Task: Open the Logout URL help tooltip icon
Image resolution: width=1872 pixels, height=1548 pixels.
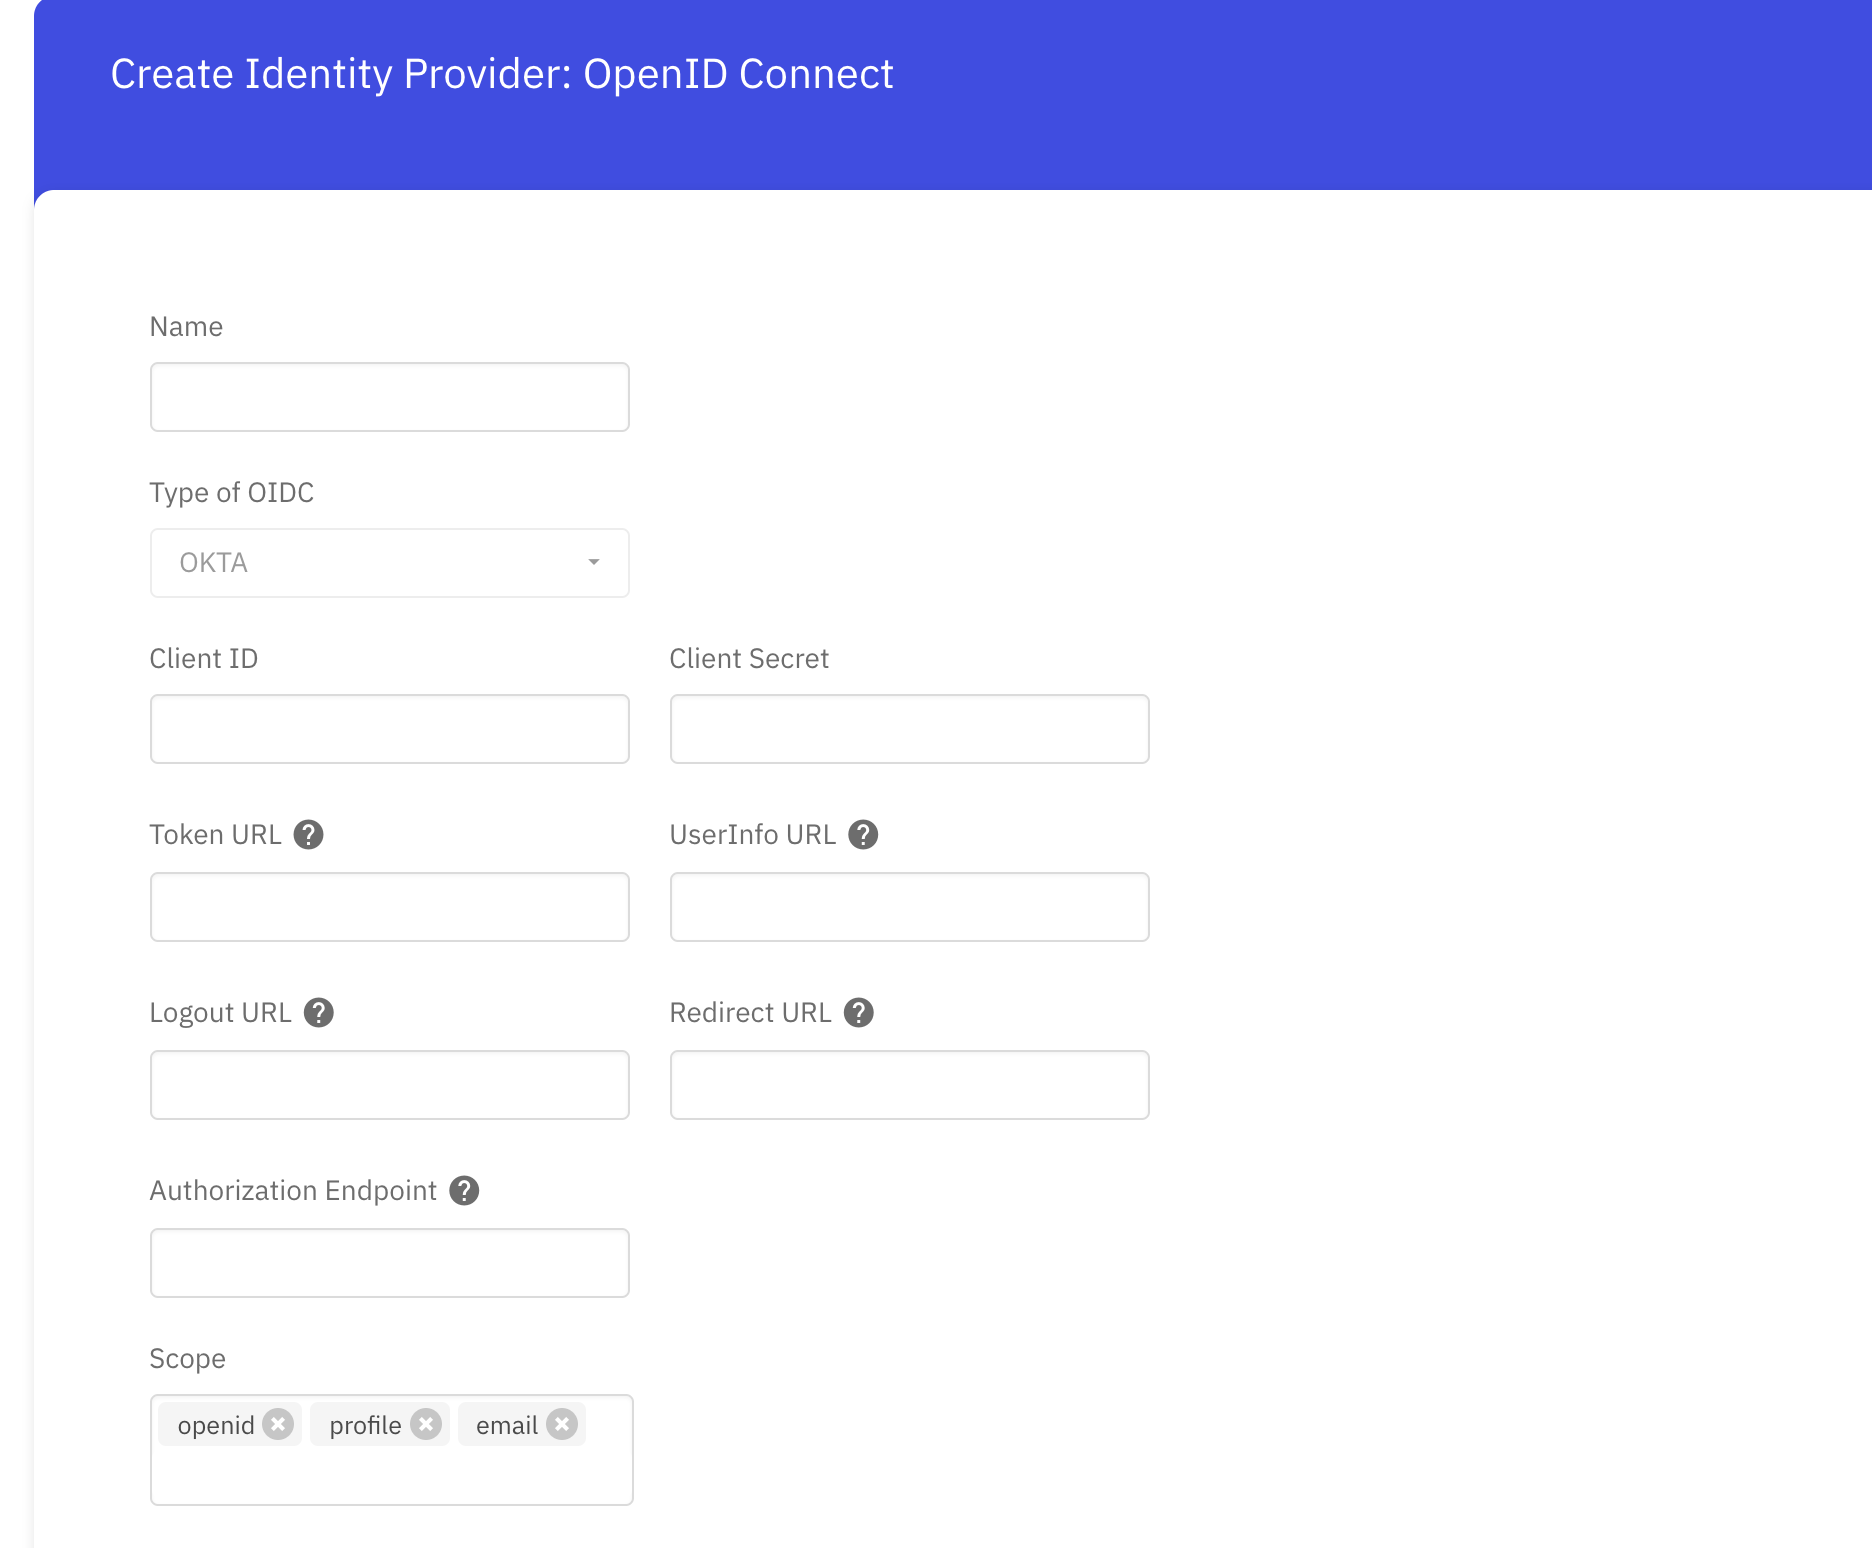Action: 319,1012
